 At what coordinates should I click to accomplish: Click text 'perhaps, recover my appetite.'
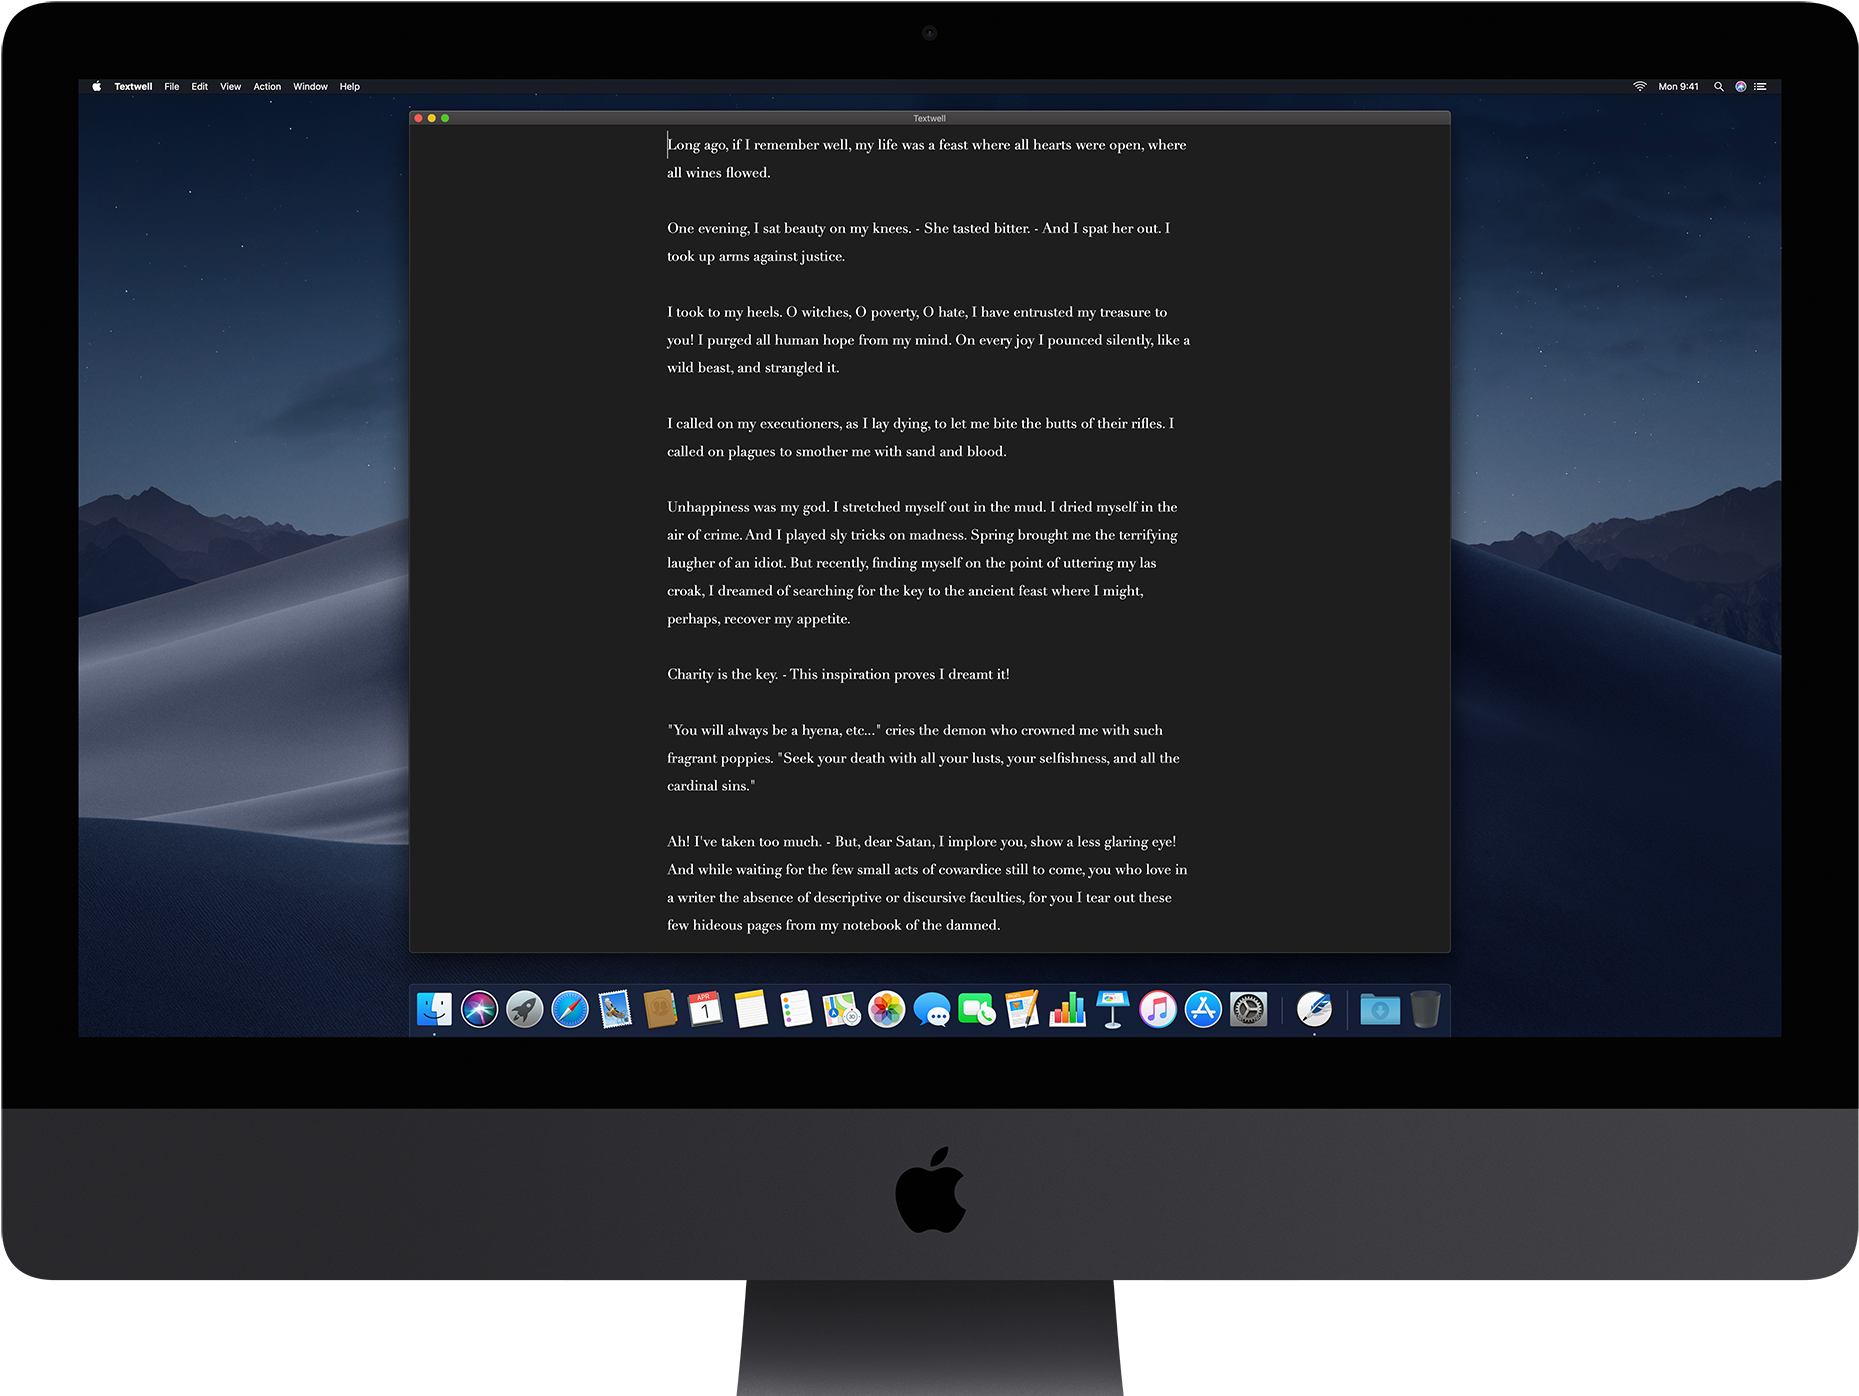[x=759, y=619]
